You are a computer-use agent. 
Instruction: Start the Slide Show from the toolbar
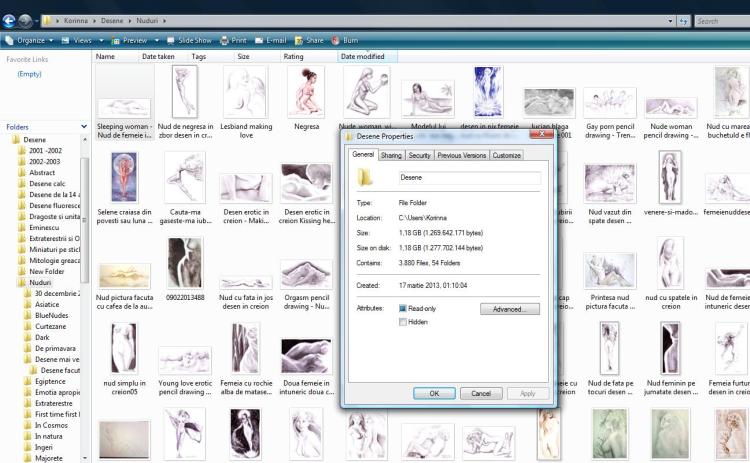coord(189,41)
